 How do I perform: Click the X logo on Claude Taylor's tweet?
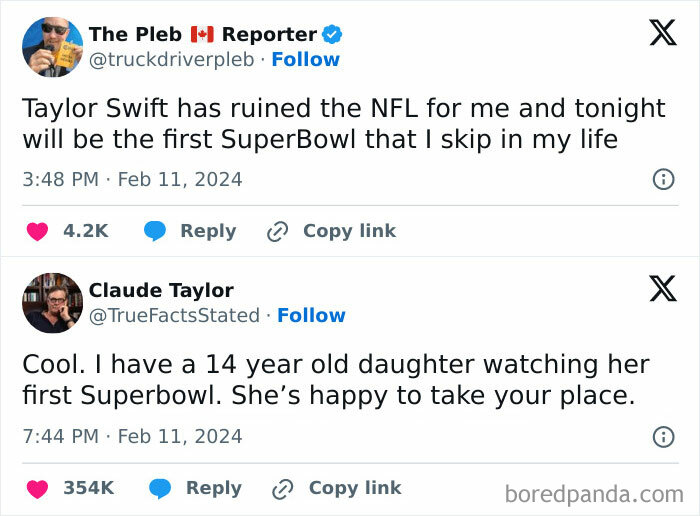tap(662, 289)
